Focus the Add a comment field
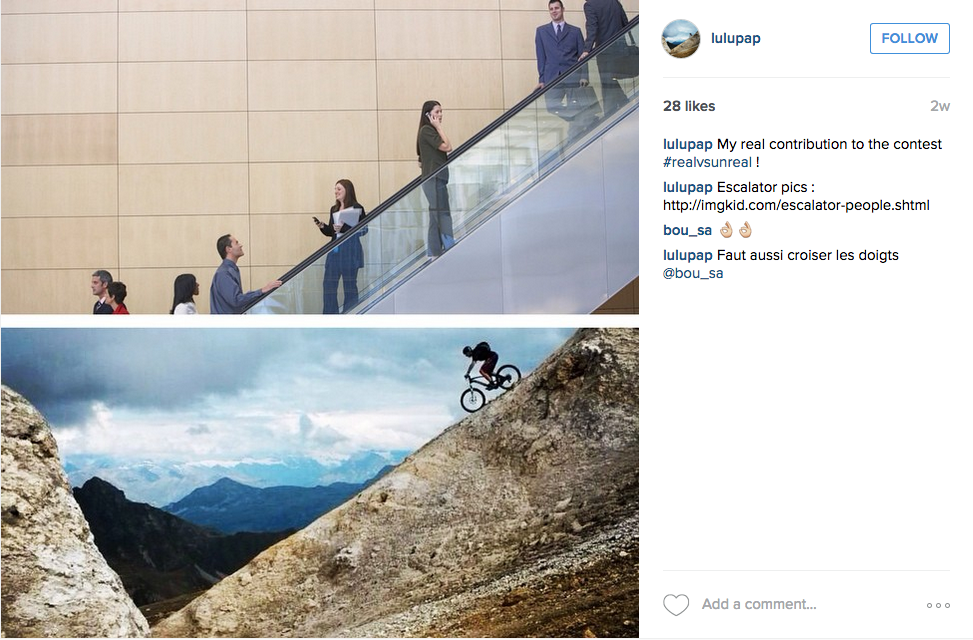The height and width of the screenshot is (640, 973). [807, 604]
